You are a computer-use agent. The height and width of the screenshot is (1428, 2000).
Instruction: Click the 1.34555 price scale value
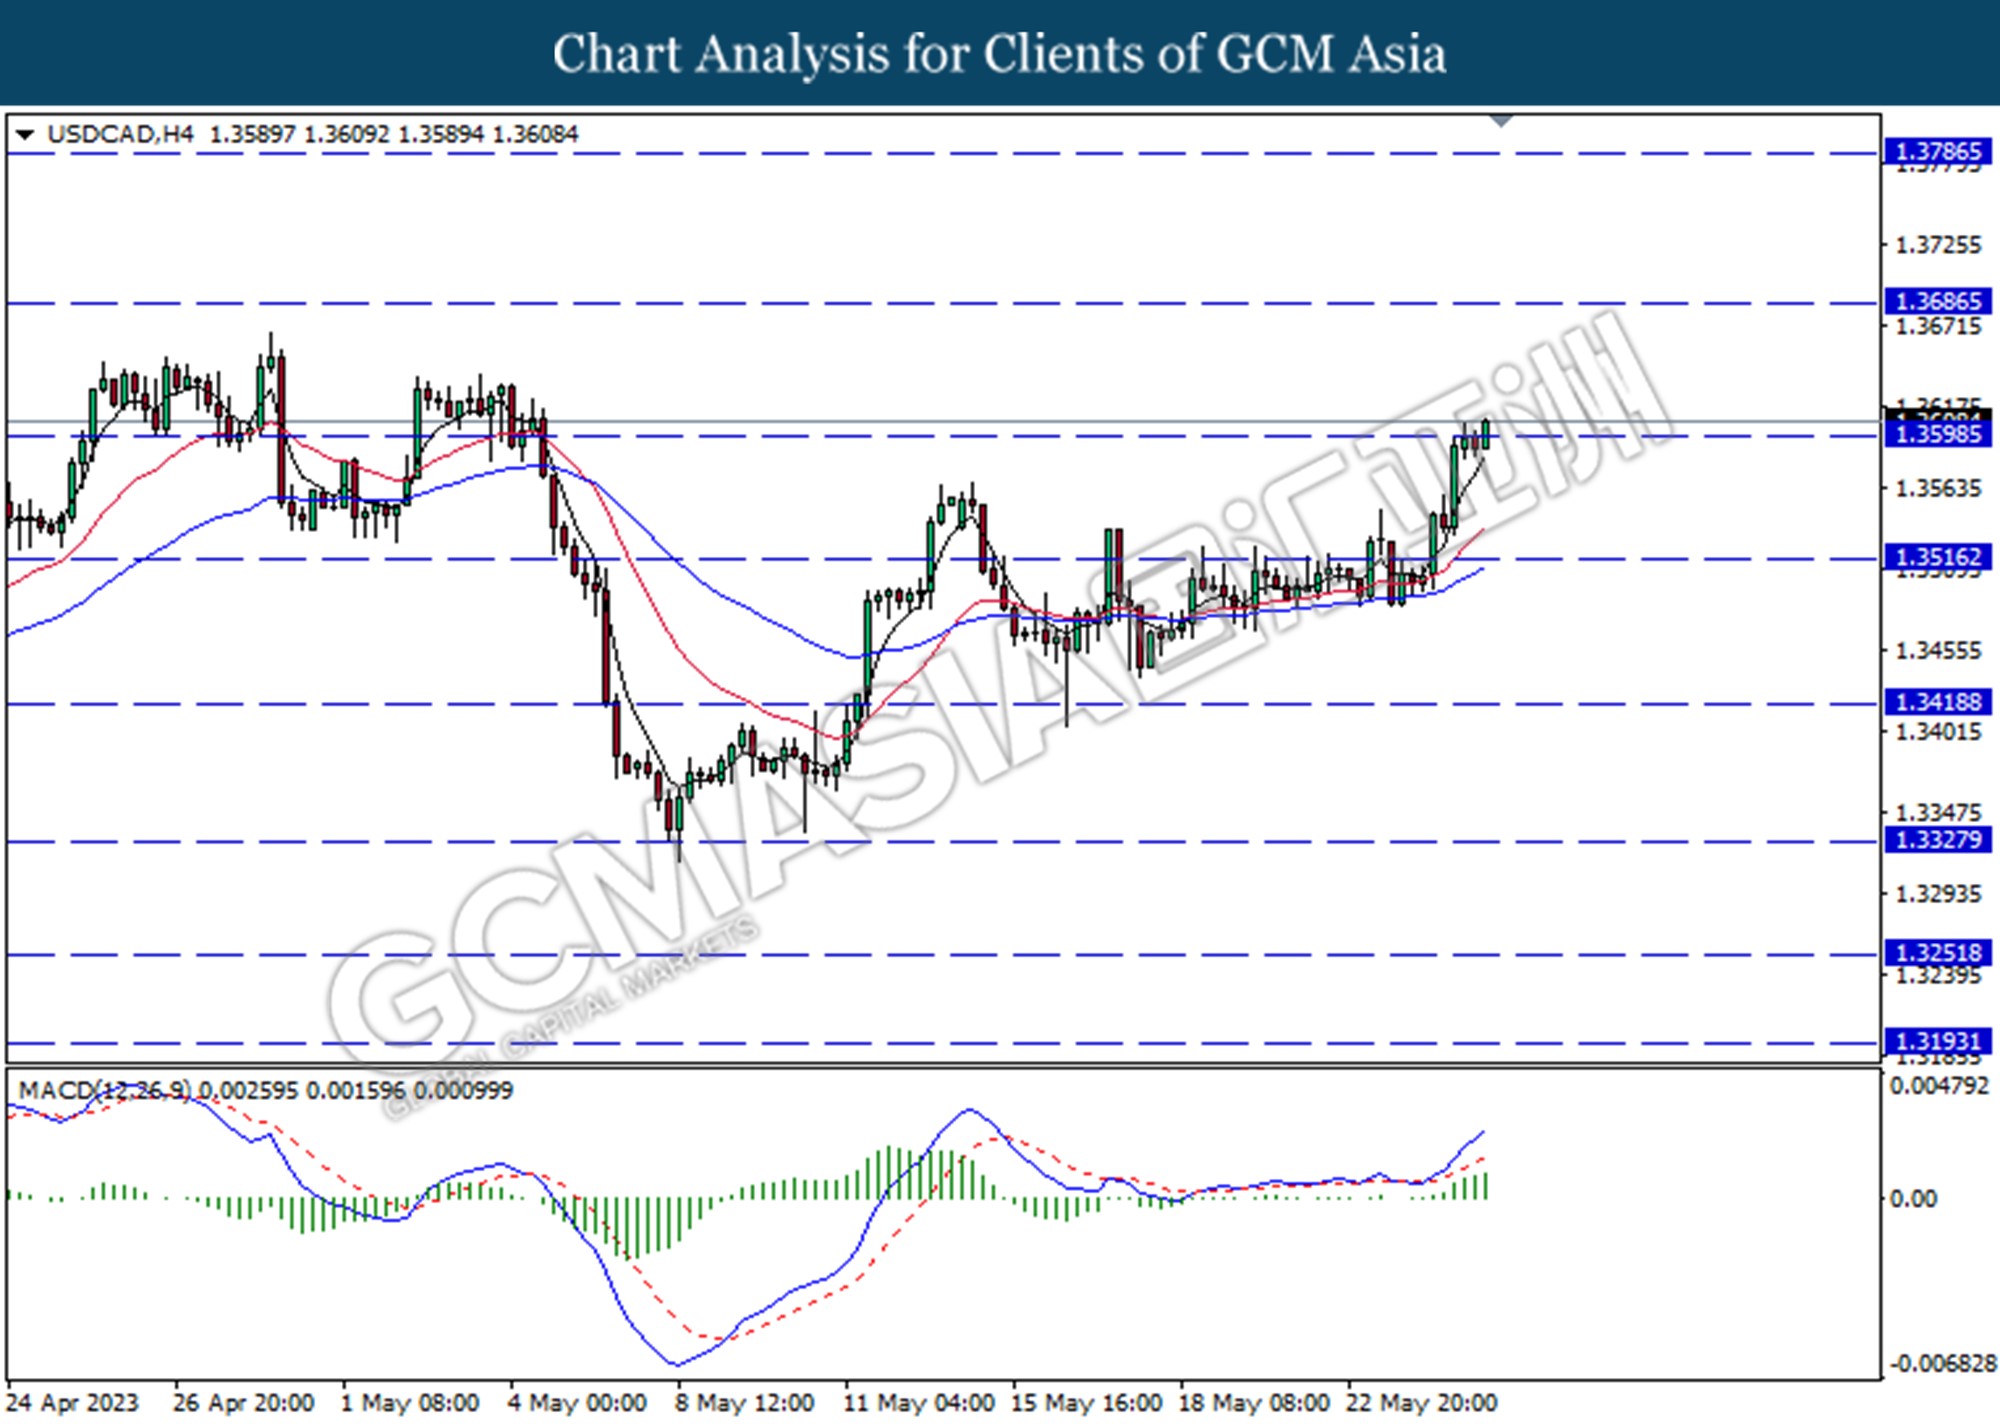[x=1939, y=651]
